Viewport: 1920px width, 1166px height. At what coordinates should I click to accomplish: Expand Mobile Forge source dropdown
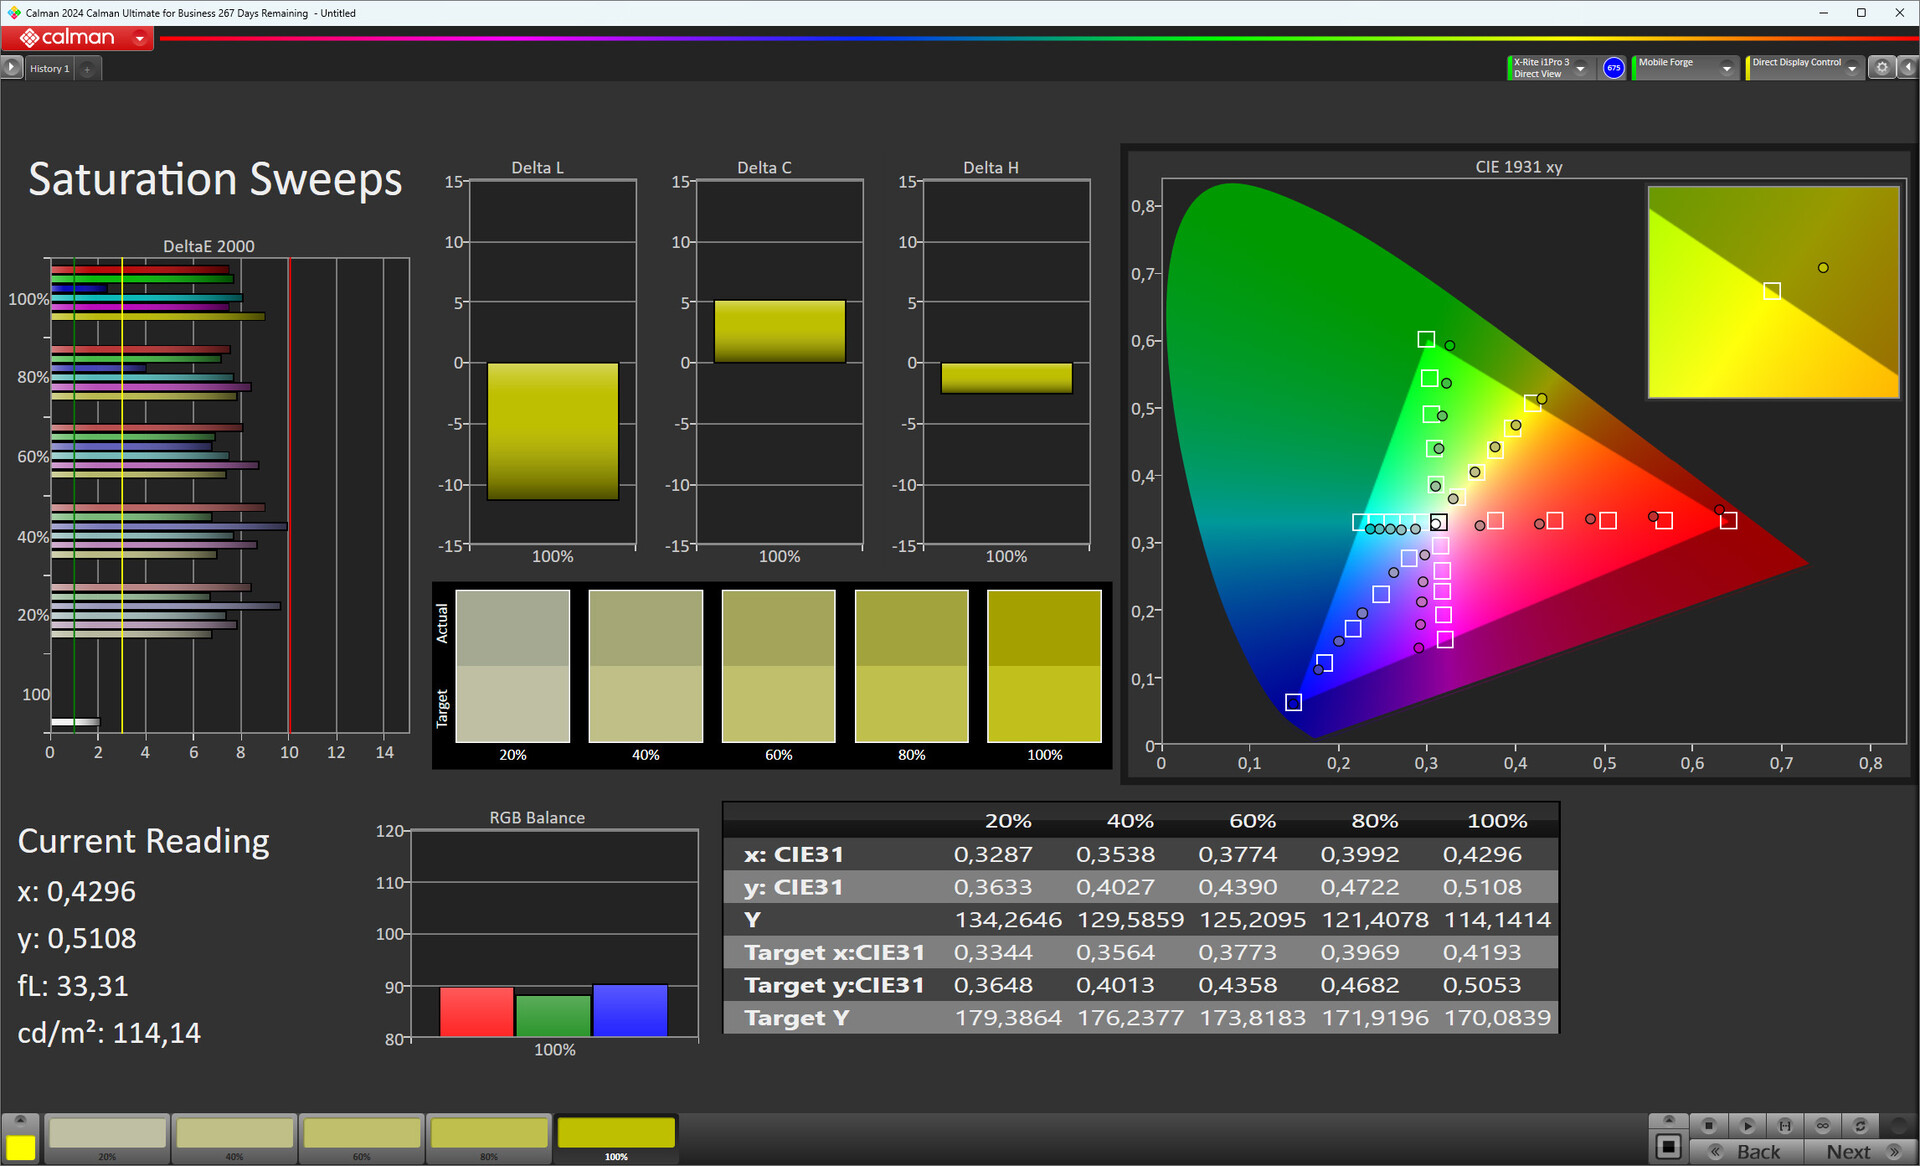1726,68
